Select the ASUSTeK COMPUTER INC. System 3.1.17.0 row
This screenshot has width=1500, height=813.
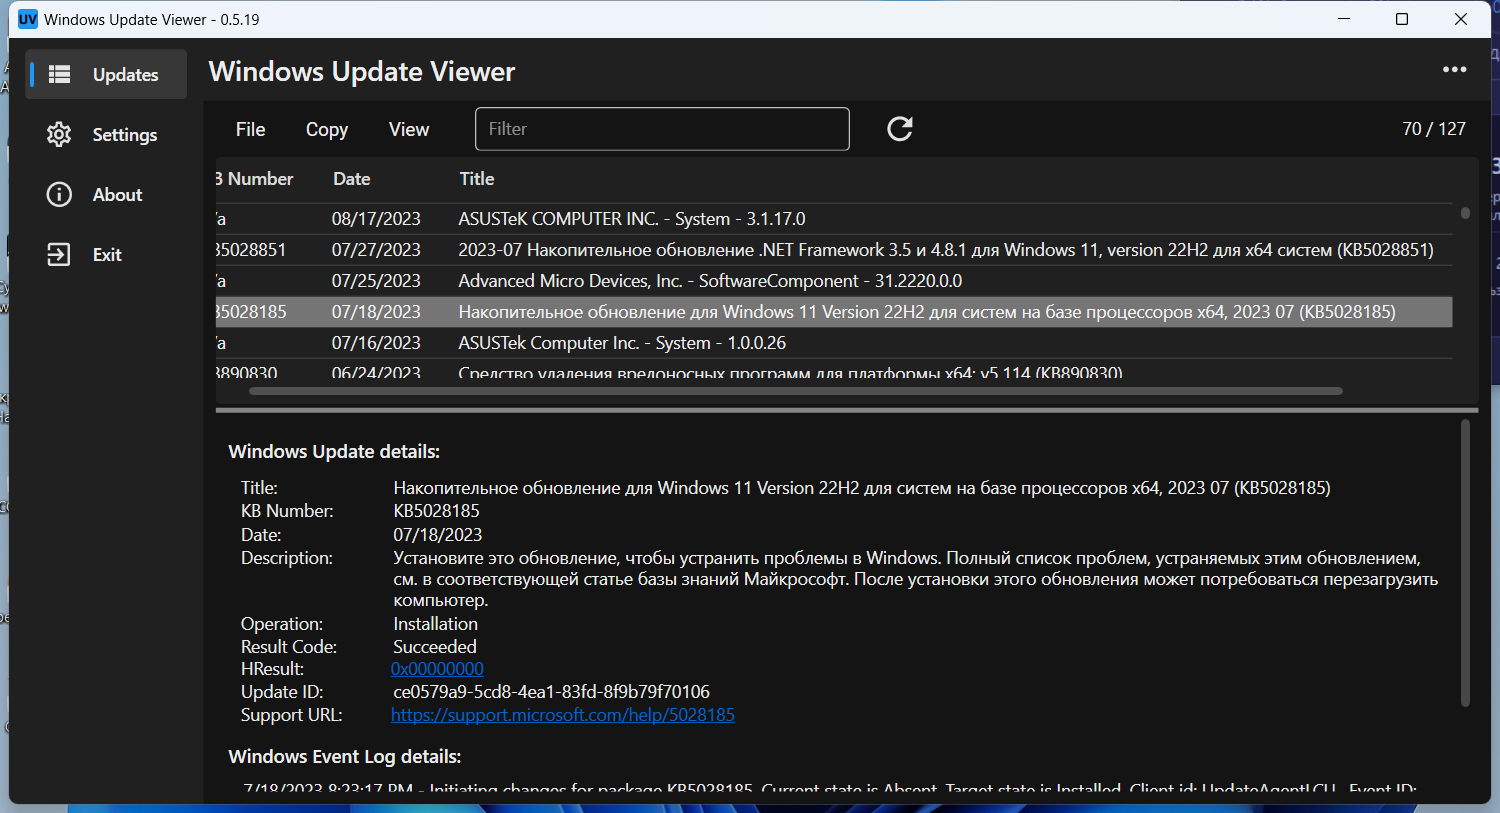834,219
